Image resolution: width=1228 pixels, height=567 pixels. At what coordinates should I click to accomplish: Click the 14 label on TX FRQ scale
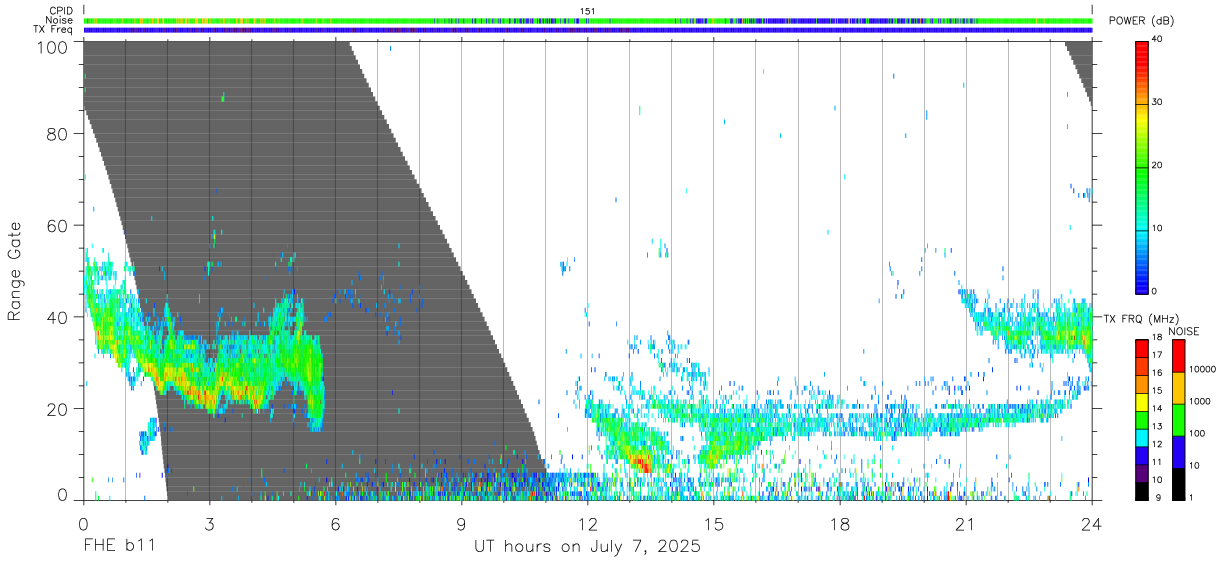[1158, 408]
